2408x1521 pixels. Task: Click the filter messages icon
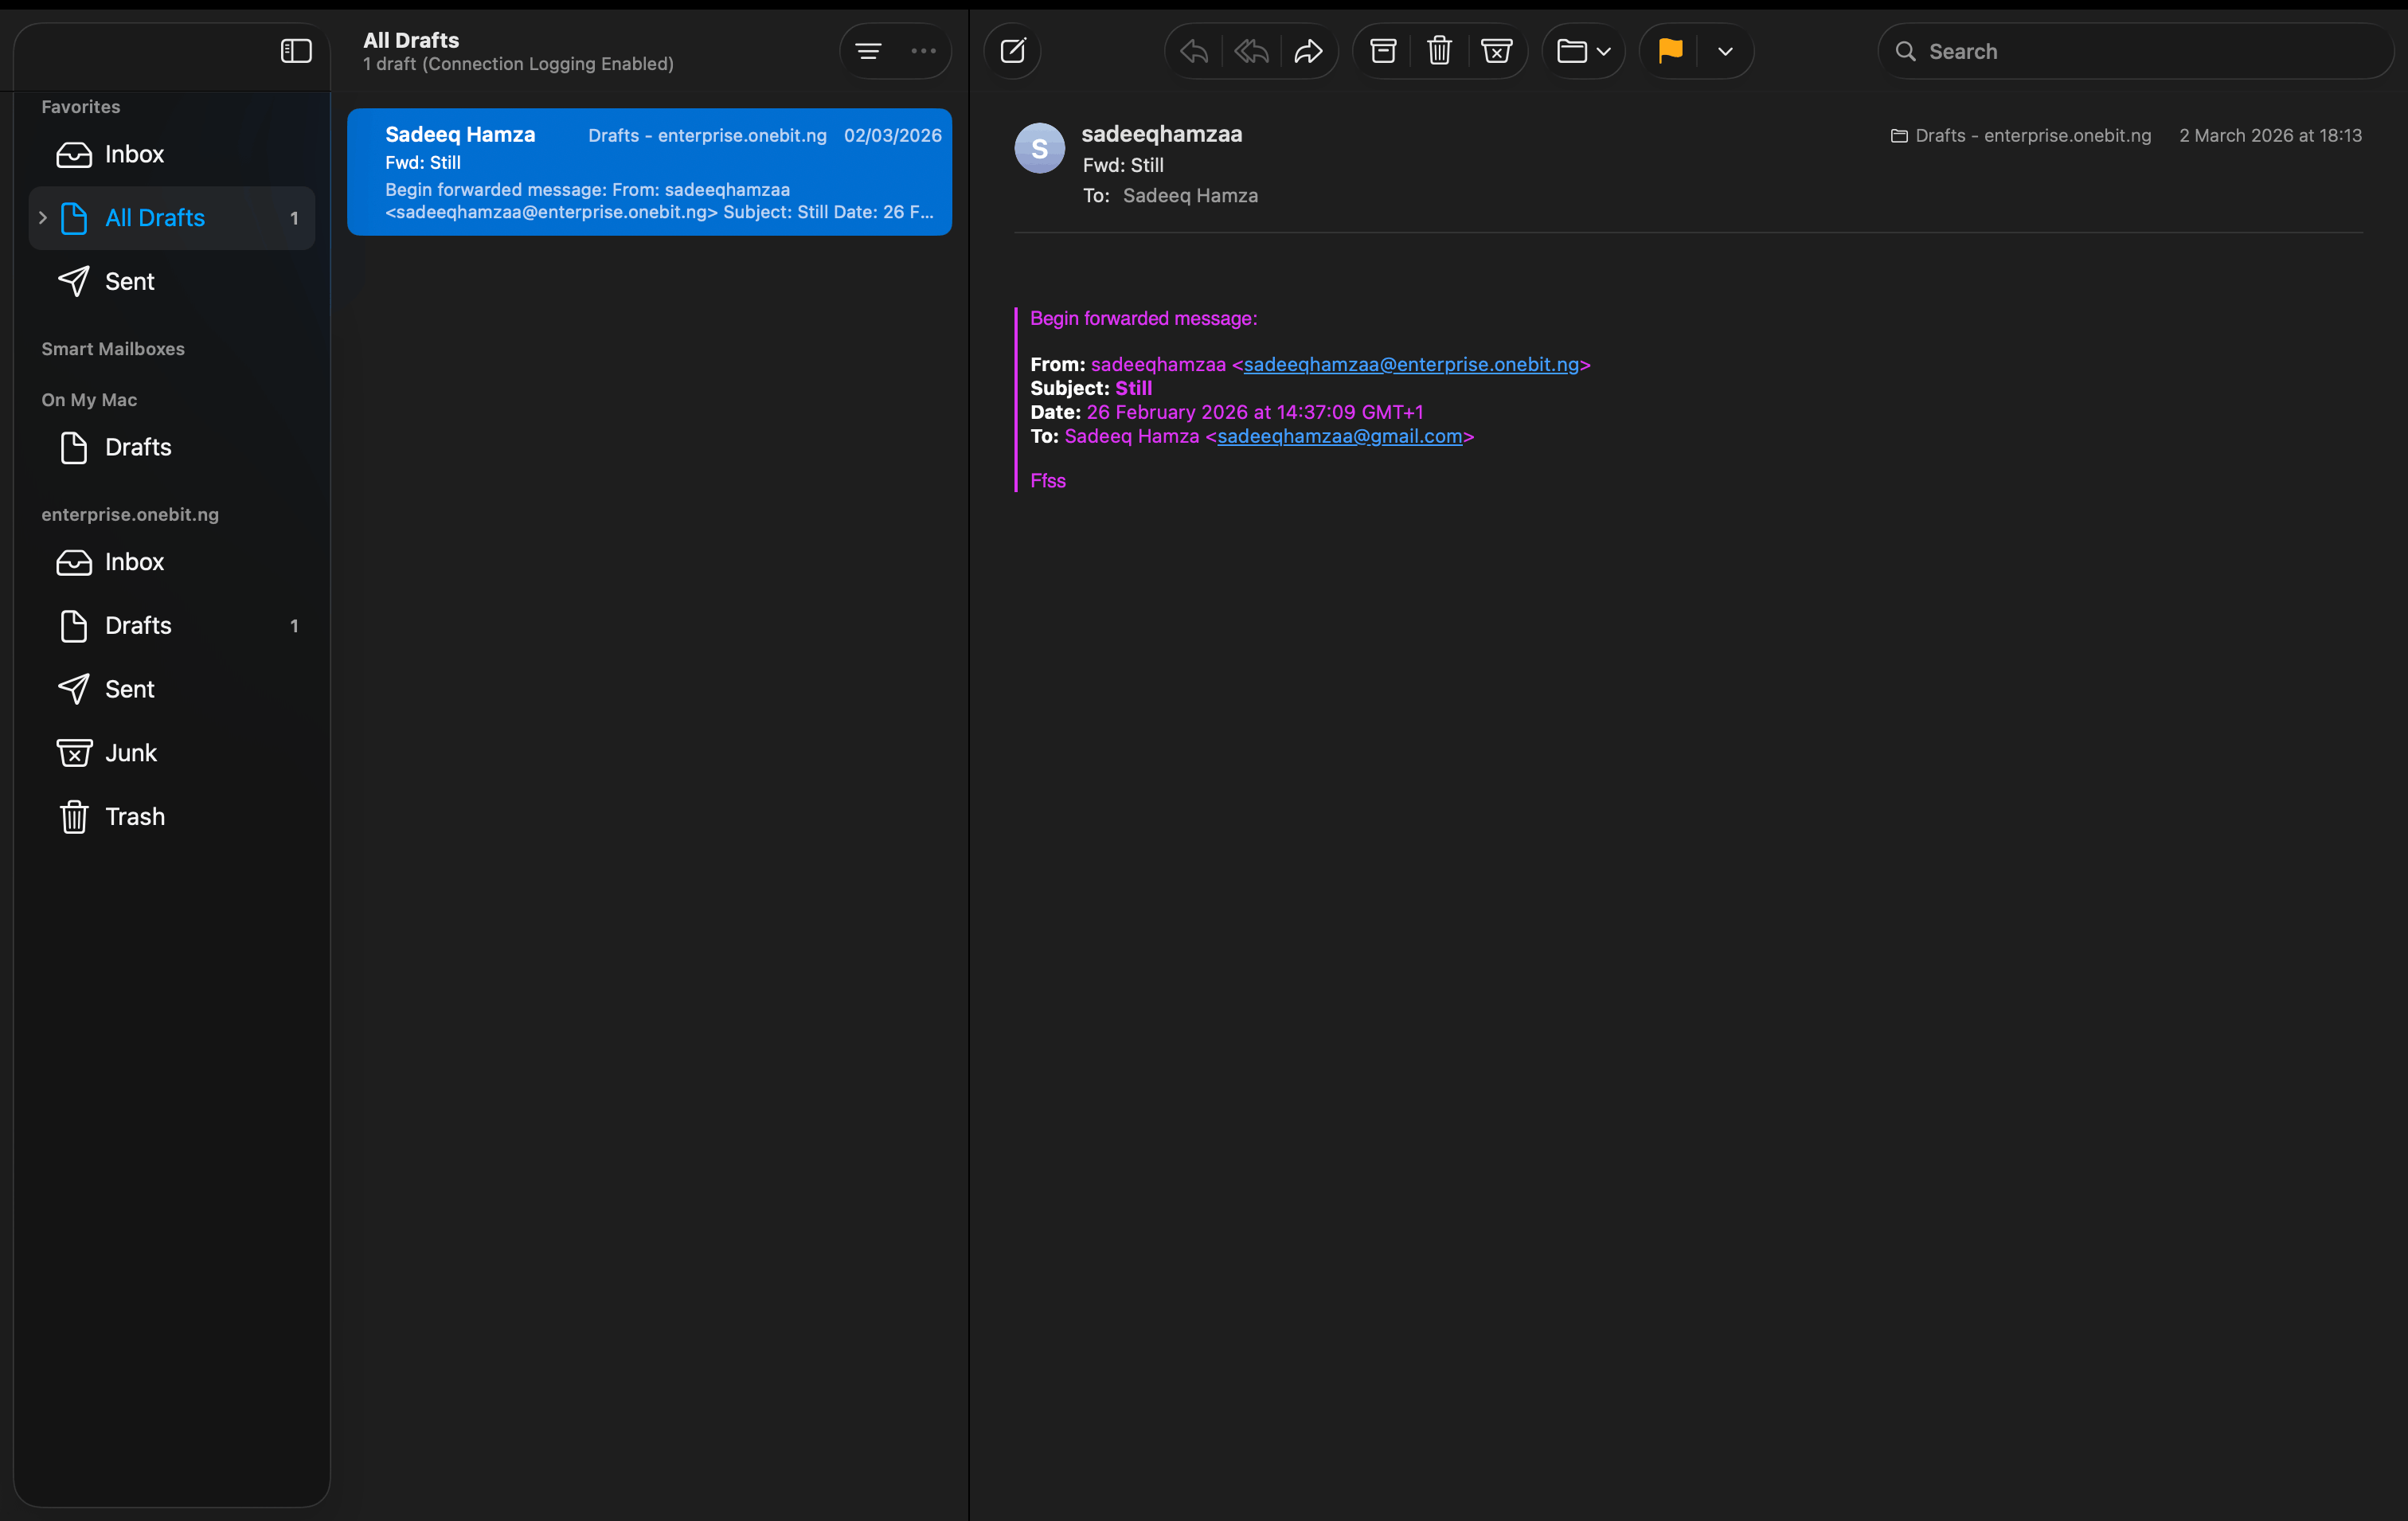868,51
